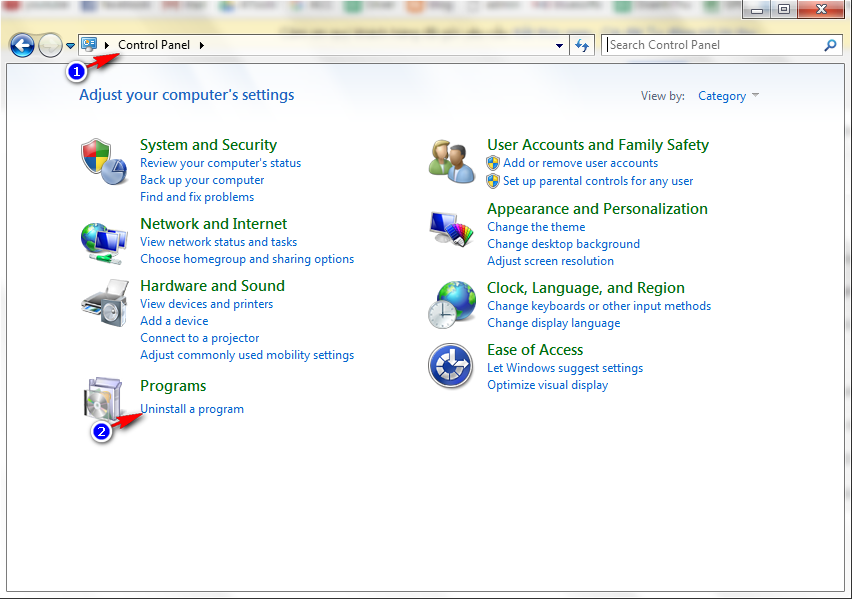
Task: Focus the Search Control Panel field
Action: pos(714,45)
